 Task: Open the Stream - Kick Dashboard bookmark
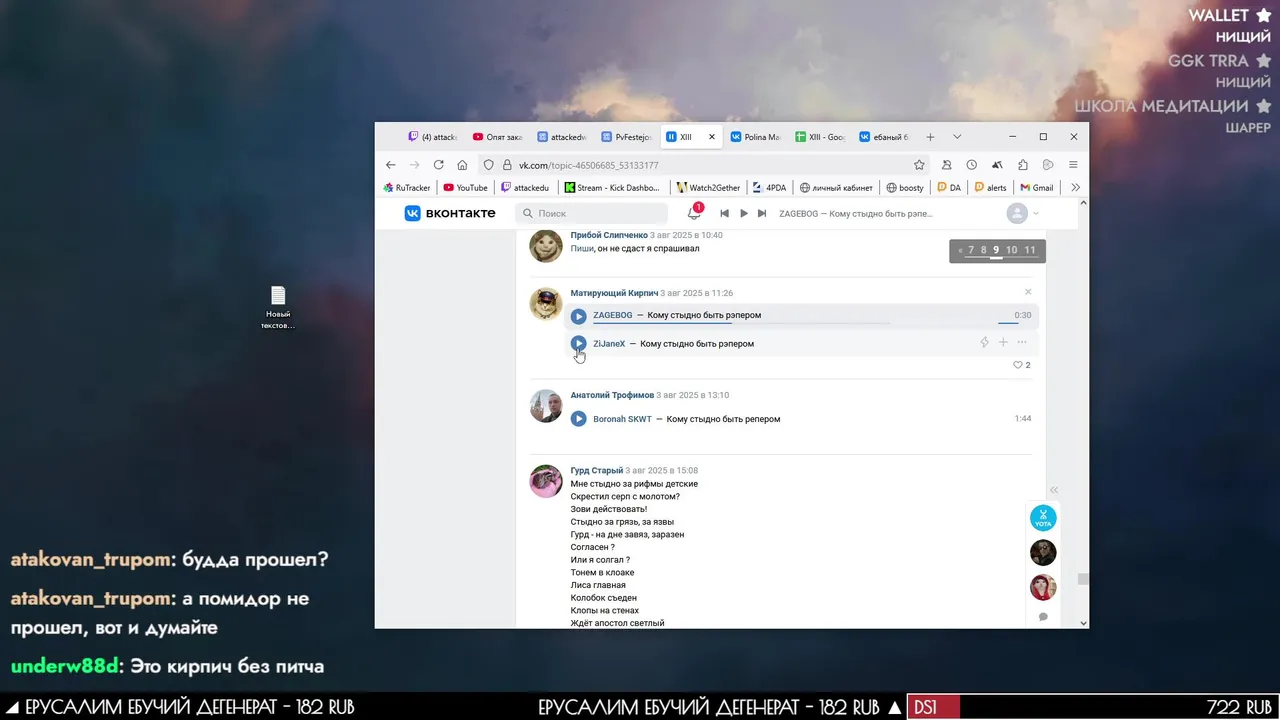[612, 187]
